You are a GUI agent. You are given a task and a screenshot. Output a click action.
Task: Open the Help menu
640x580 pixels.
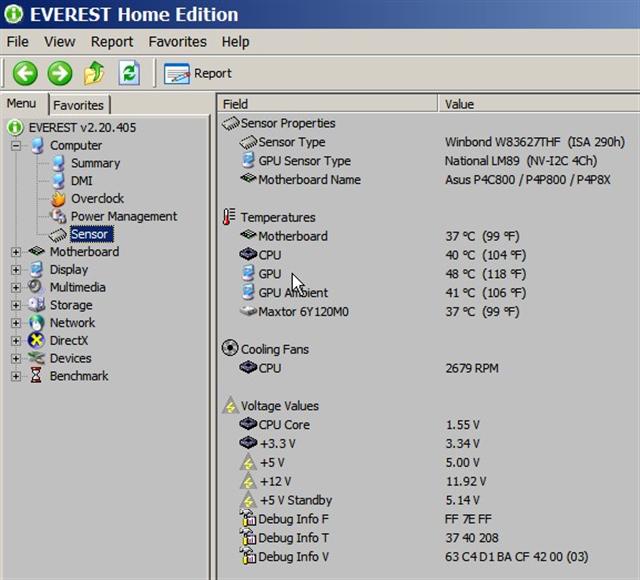pyautogui.click(x=236, y=42)
